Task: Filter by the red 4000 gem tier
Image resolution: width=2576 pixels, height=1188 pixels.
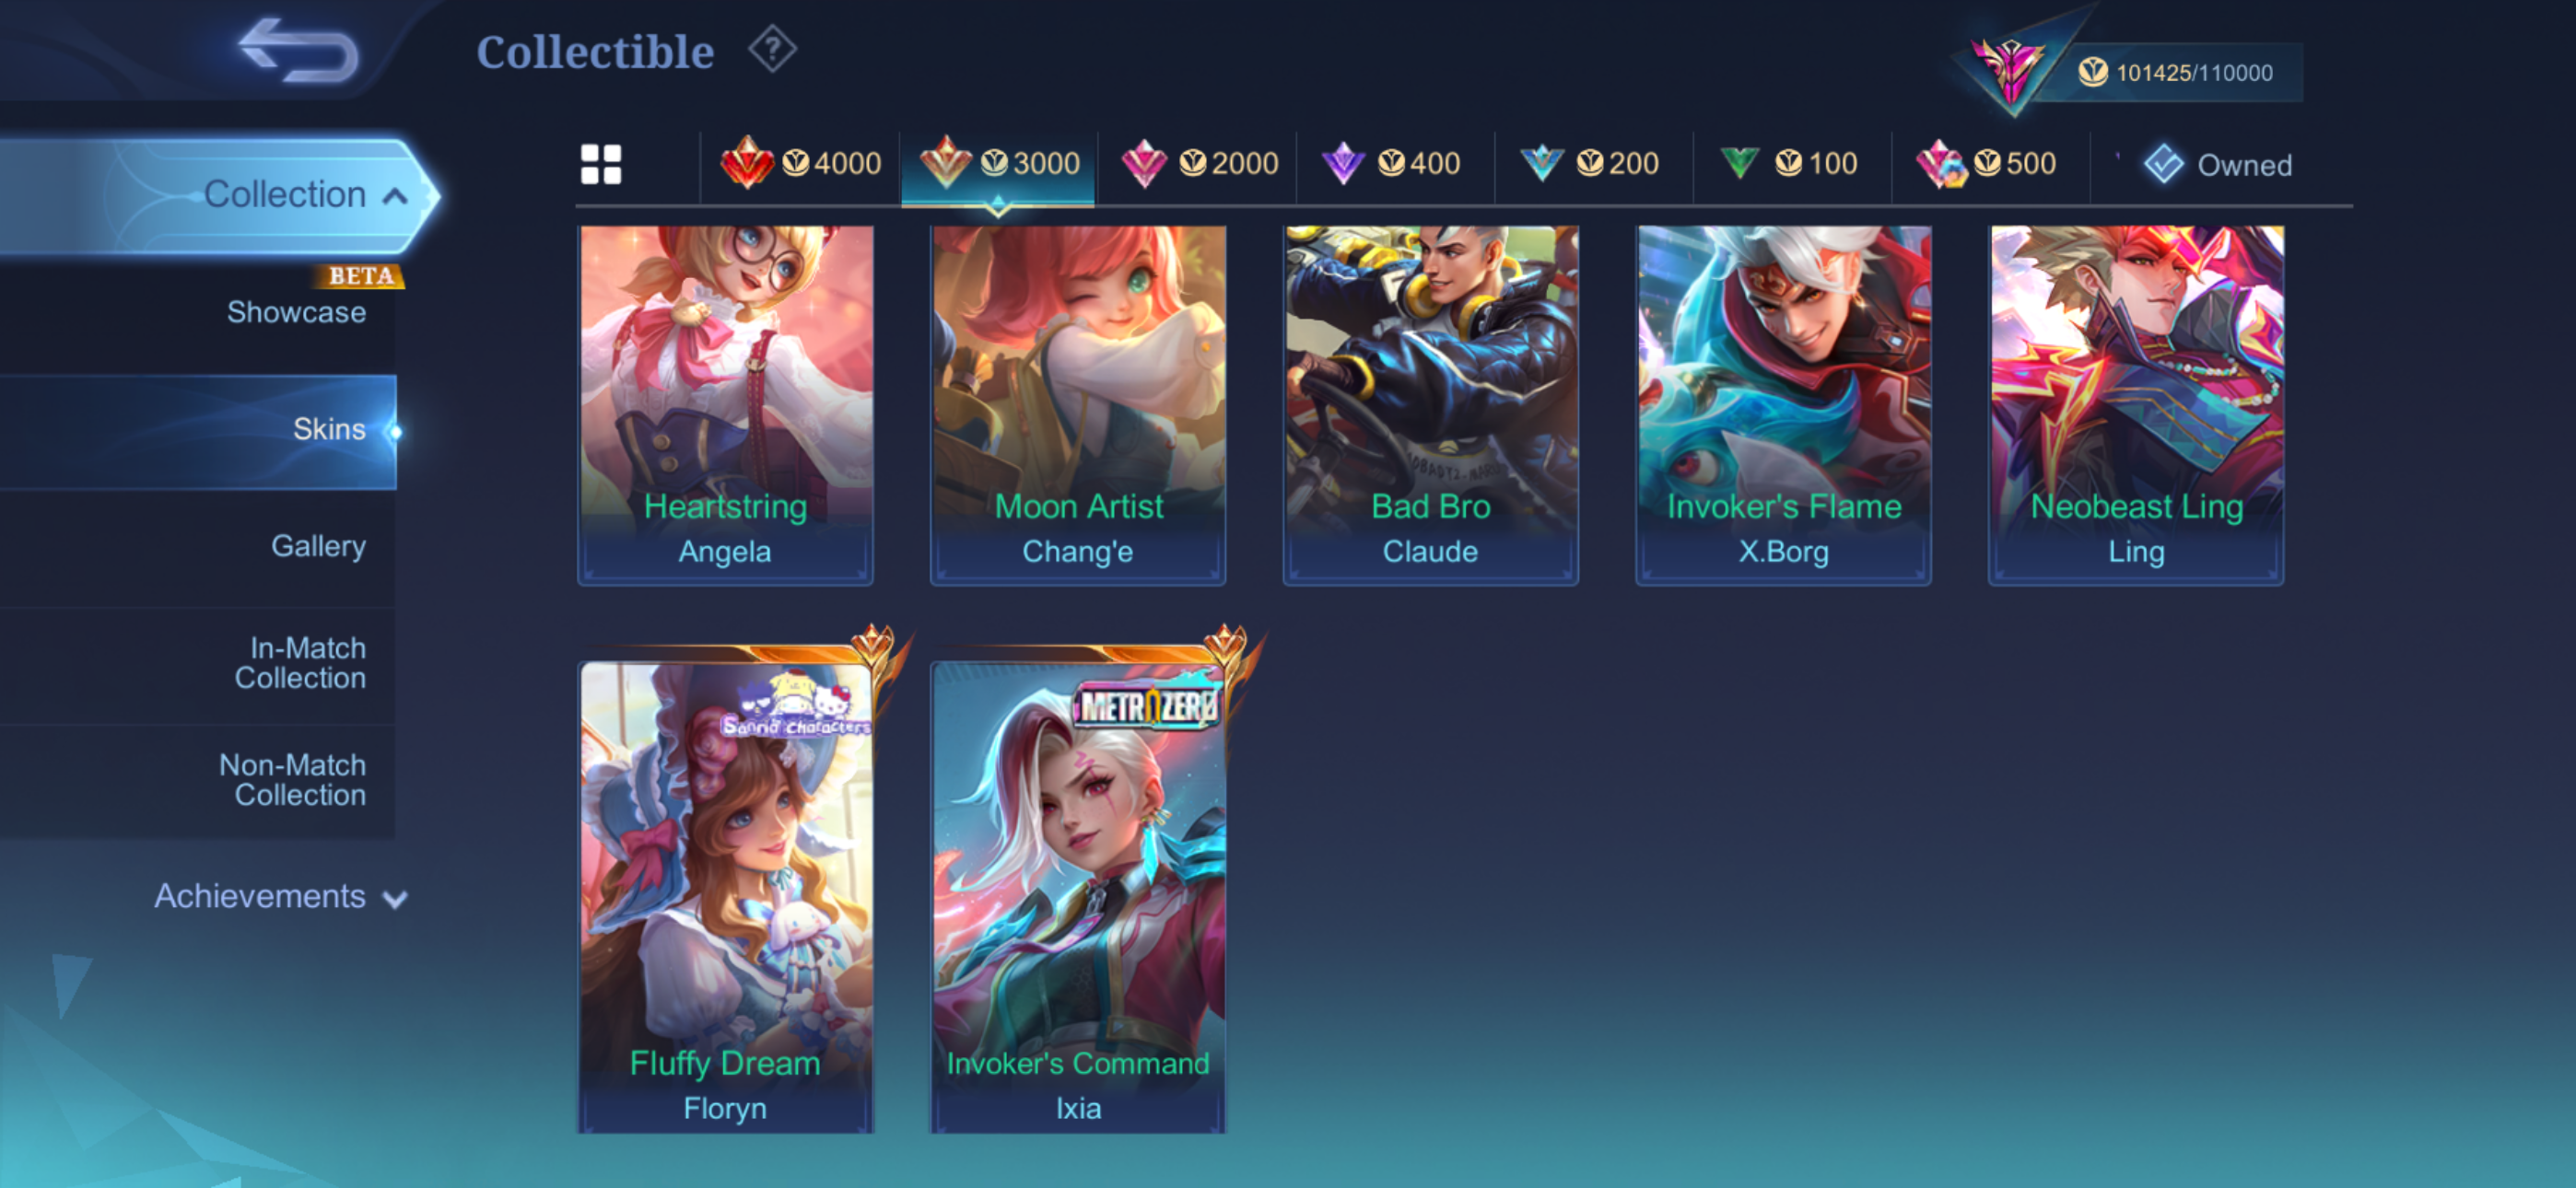Action: pyautogui.click(x=800, y=164)
